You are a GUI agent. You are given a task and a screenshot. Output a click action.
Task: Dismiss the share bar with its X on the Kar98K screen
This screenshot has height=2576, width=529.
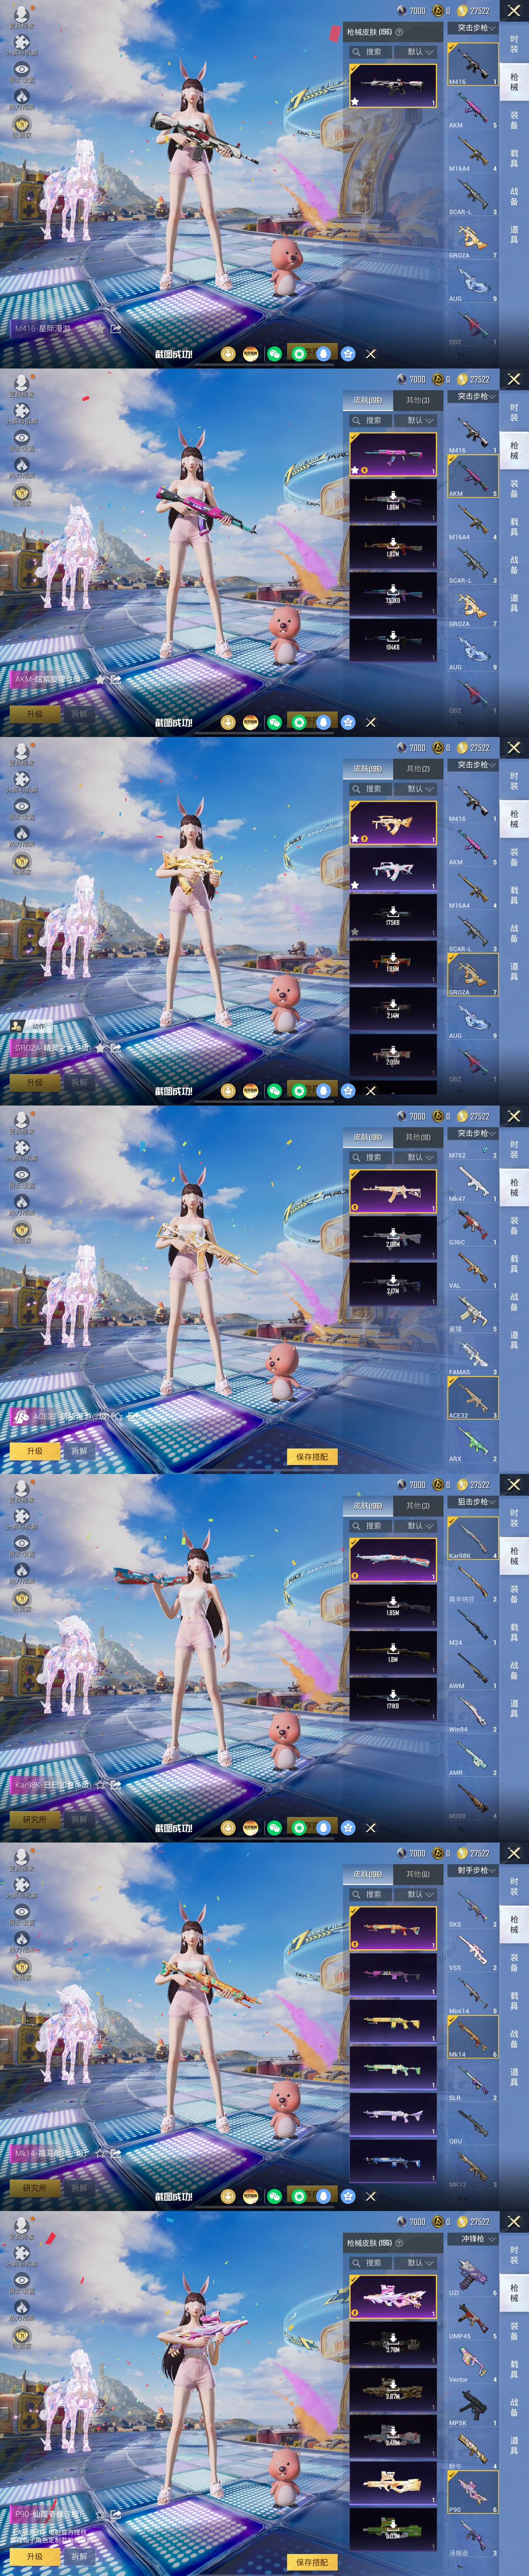(x=371, y=1827)
